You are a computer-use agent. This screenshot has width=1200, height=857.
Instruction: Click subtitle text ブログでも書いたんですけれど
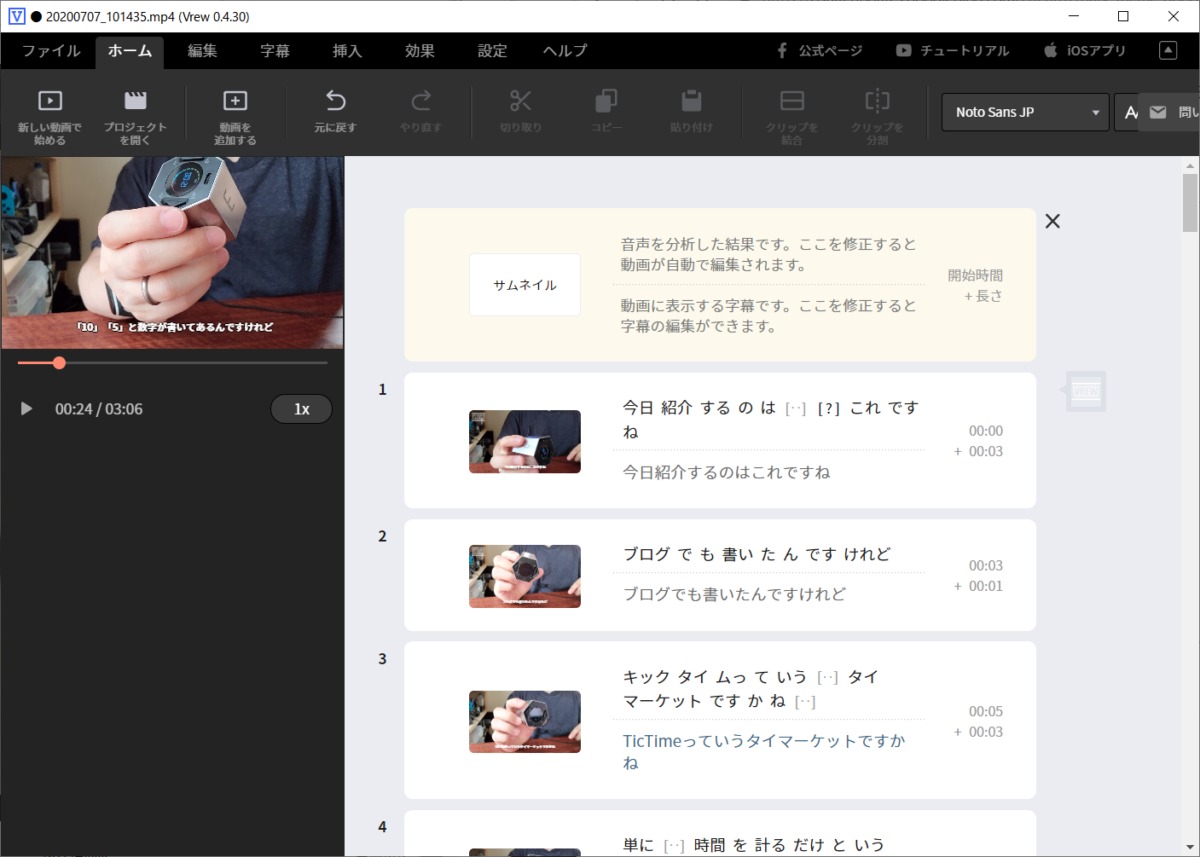[x=735, y=594]
